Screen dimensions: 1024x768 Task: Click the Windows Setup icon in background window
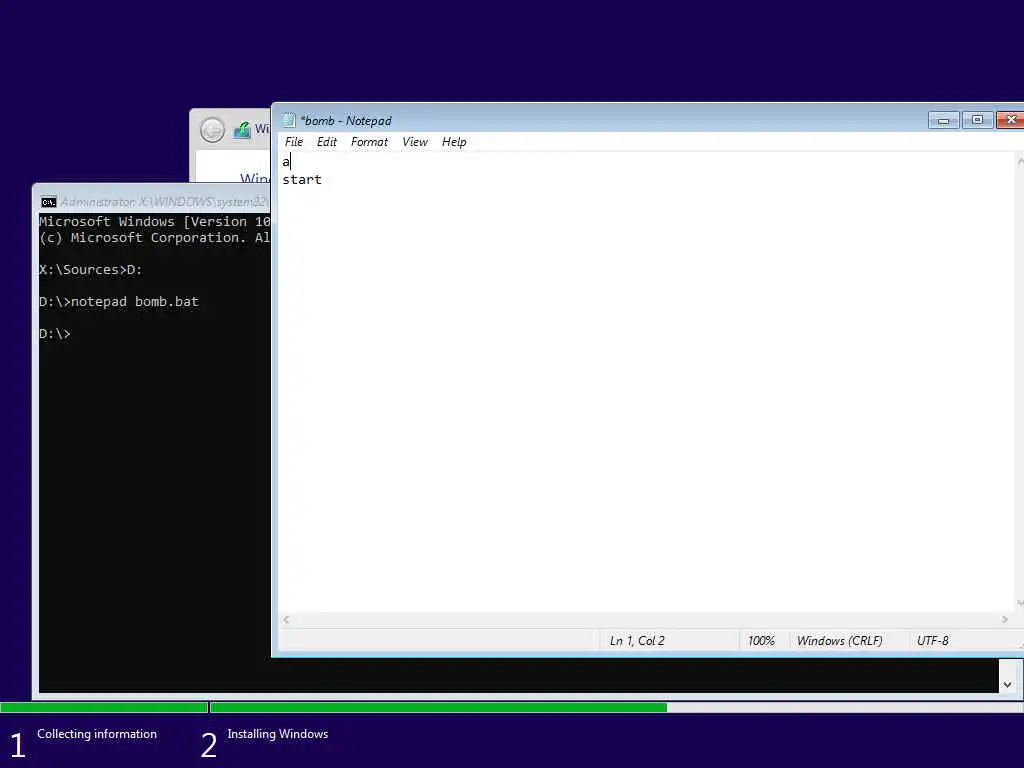click(242, 130)
